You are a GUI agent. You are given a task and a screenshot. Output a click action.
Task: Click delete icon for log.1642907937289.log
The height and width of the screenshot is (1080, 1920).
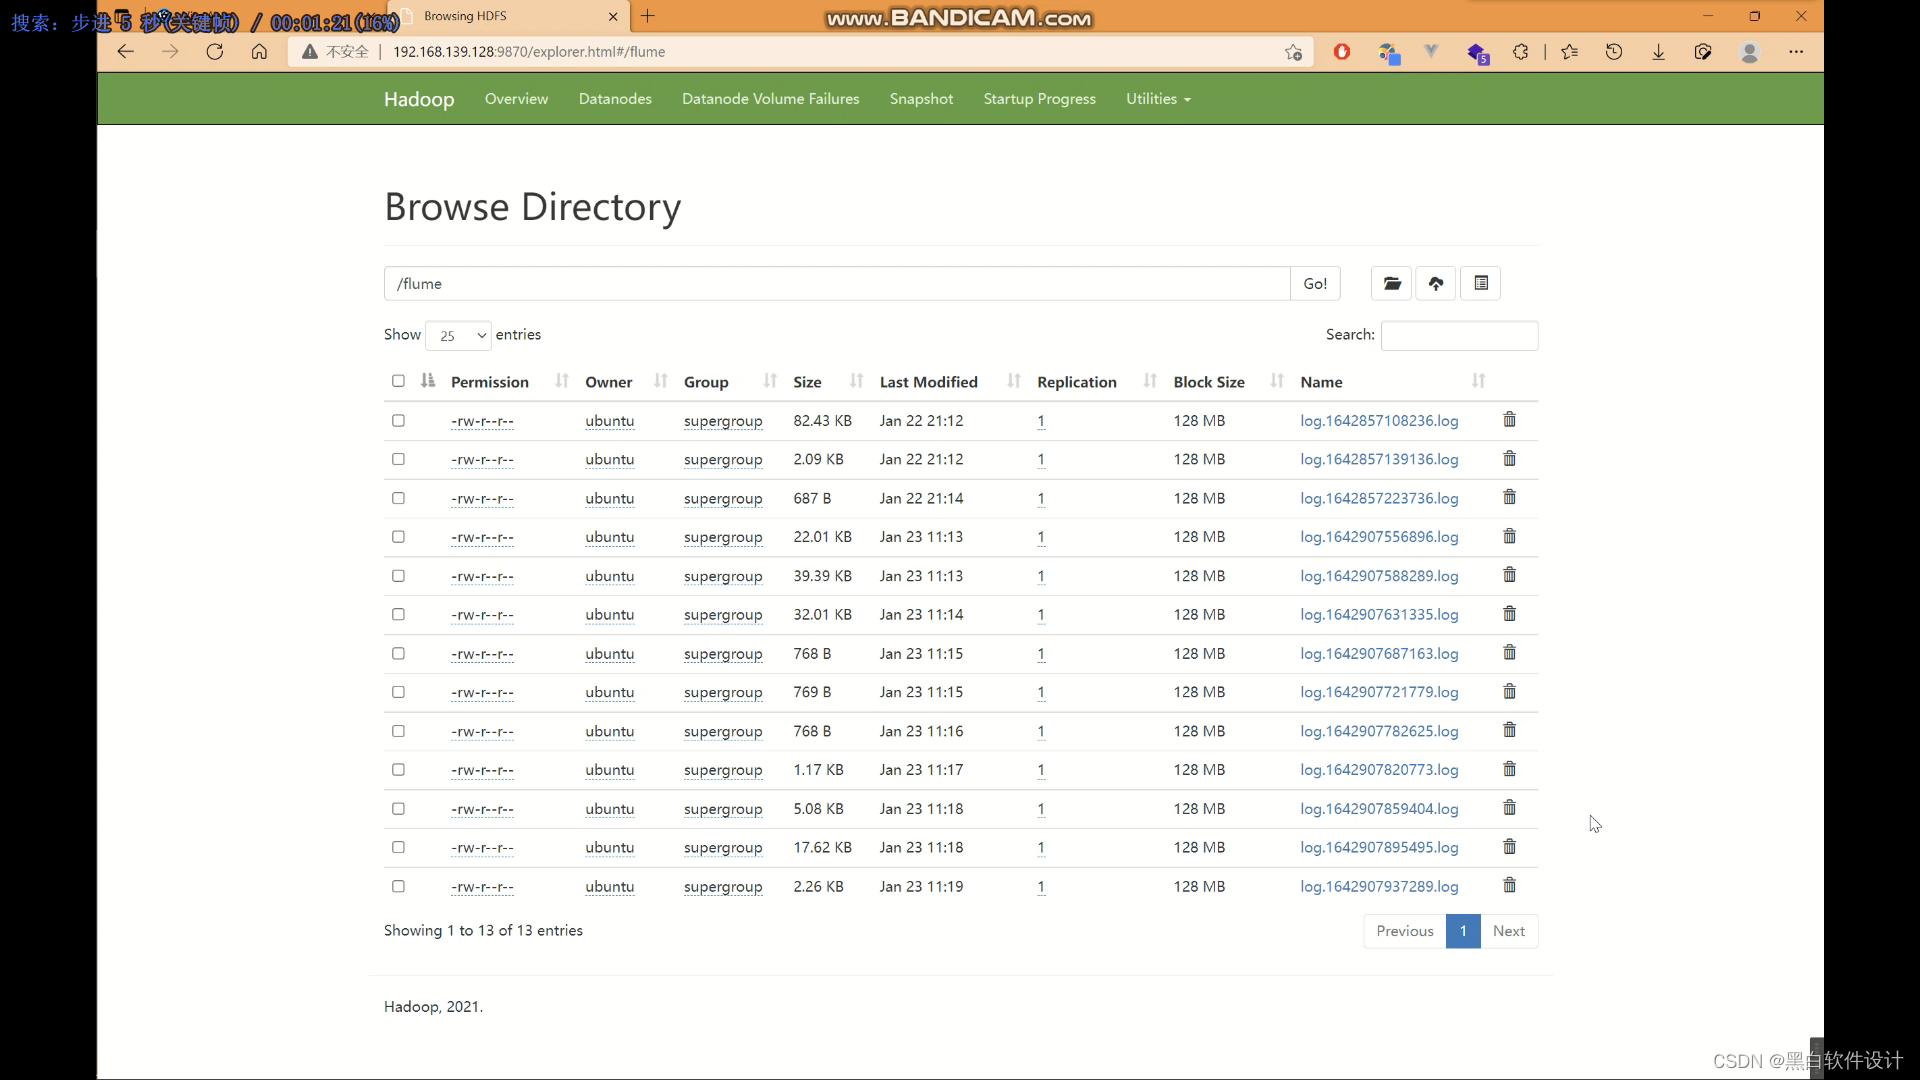1509,884
